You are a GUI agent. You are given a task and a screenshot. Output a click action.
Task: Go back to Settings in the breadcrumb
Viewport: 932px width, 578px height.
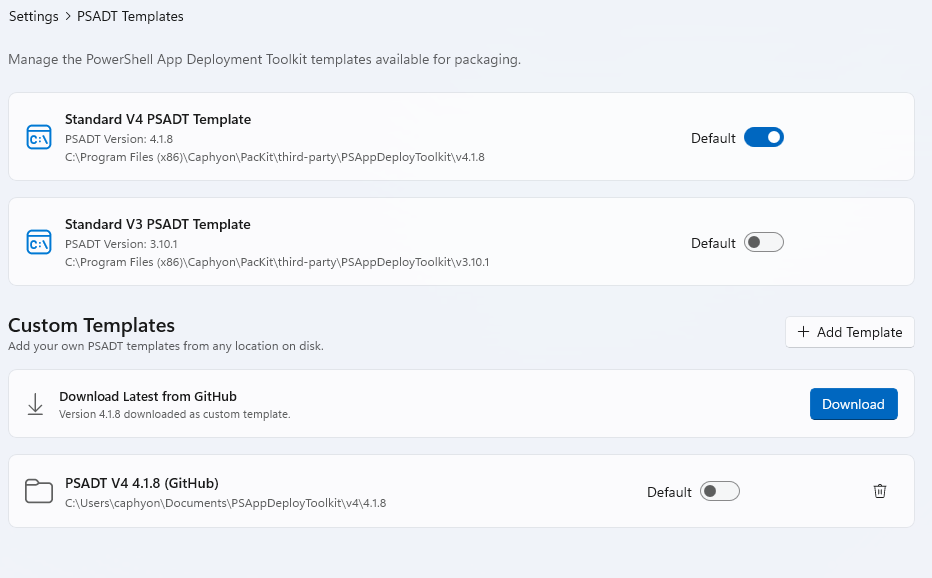33,17
